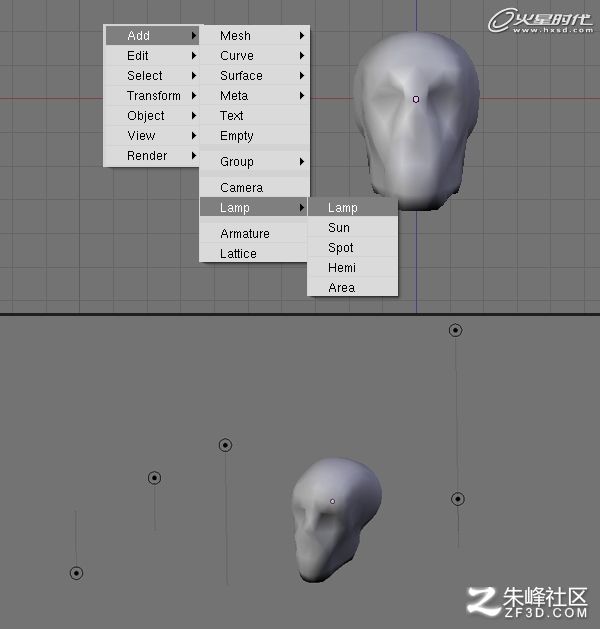600x629 pixels.
Task: Open the Render submenu
Action: tap(152, 156)
